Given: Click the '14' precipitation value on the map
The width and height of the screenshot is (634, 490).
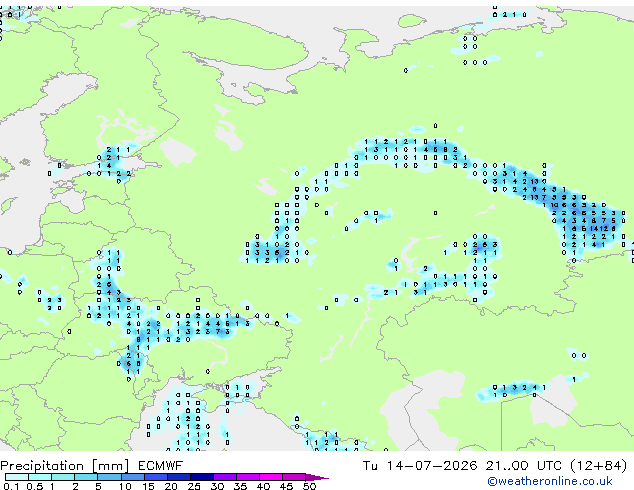Looking at the screenshot, I should [594, 229].
